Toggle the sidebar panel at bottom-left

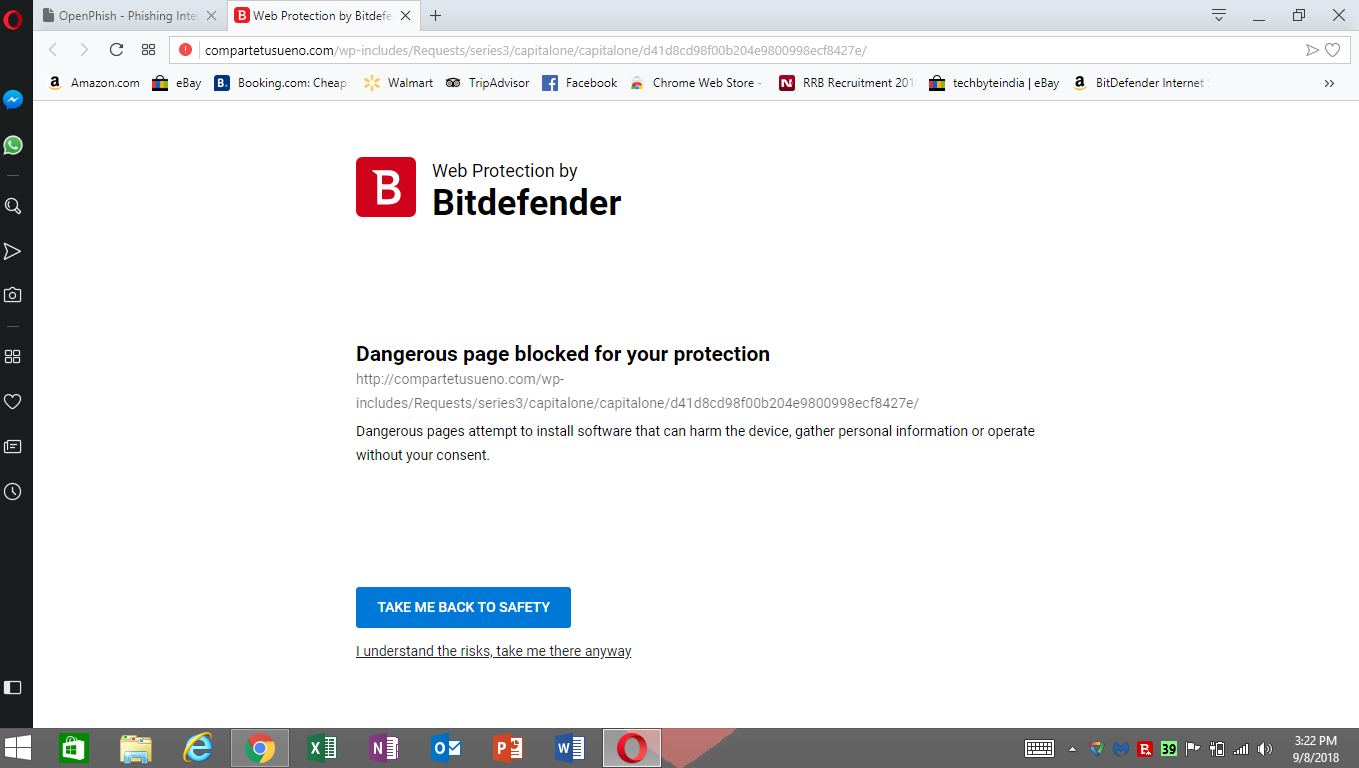[x=13, y=687]
